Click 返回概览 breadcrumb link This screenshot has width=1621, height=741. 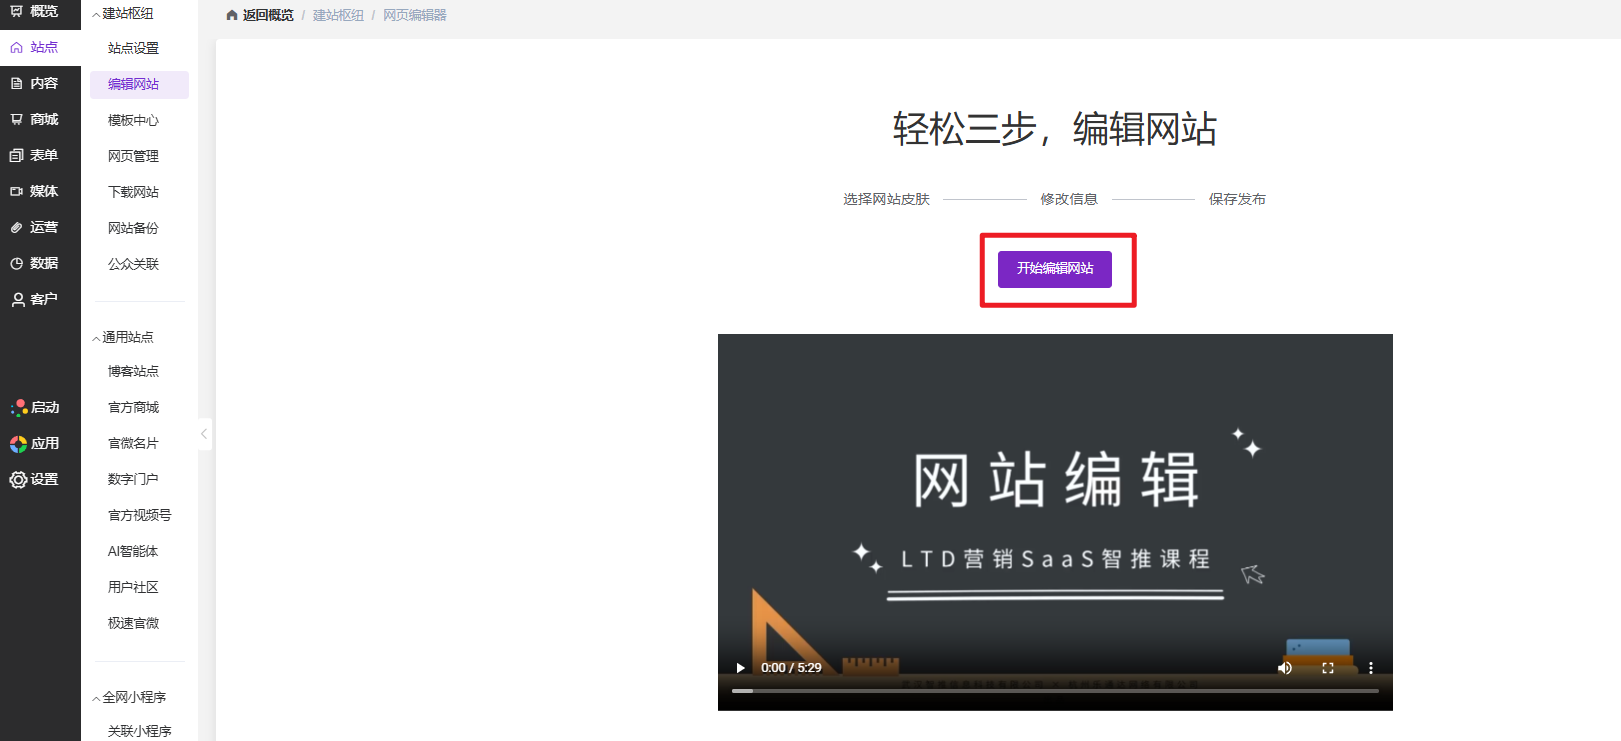coord(267,15)
